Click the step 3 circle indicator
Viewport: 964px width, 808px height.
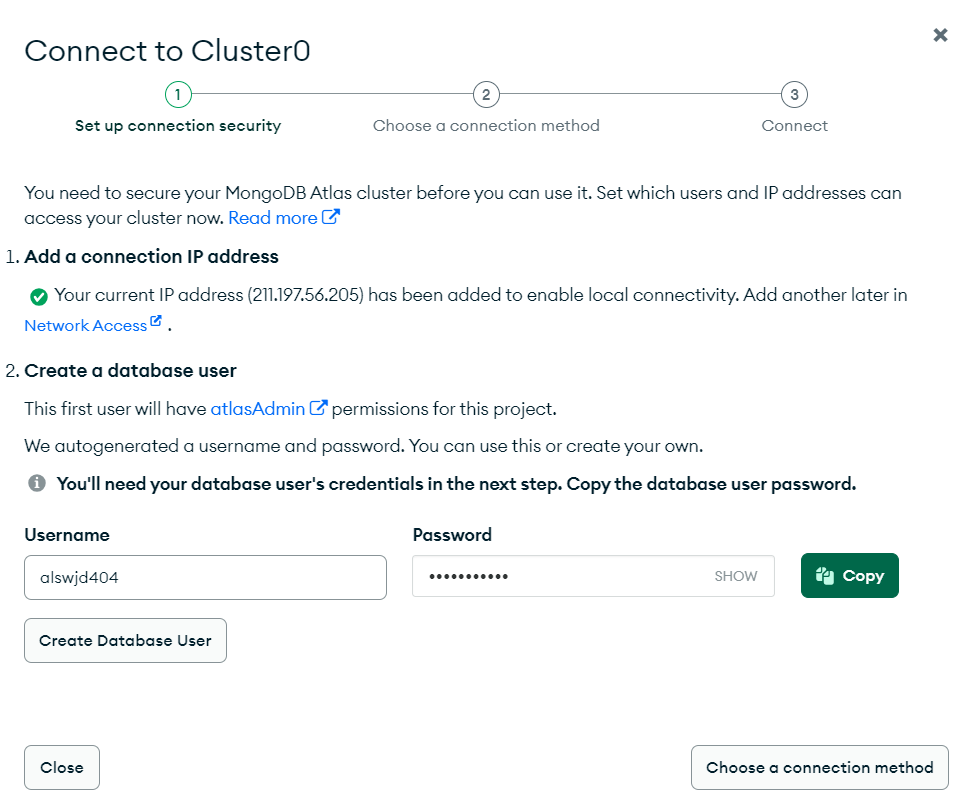click(x=794, y=95)
